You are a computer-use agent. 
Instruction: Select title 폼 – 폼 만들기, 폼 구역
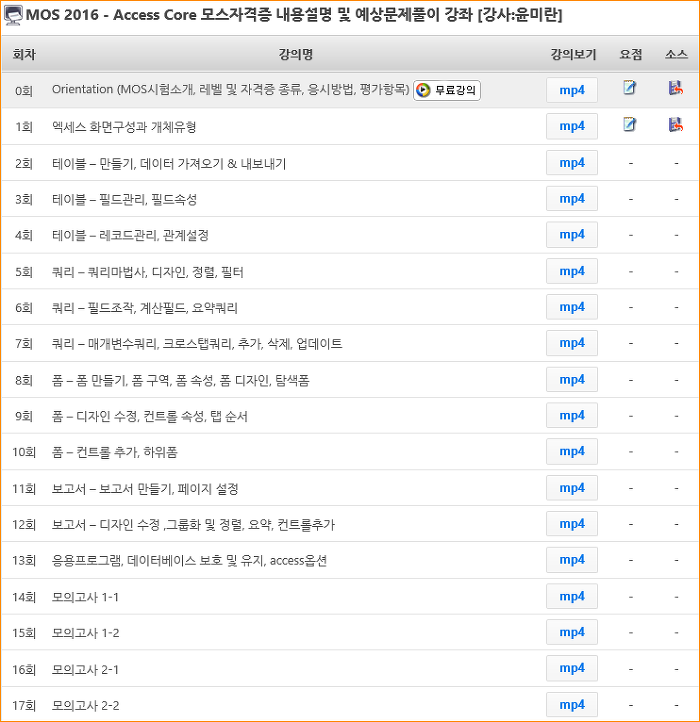181,380
